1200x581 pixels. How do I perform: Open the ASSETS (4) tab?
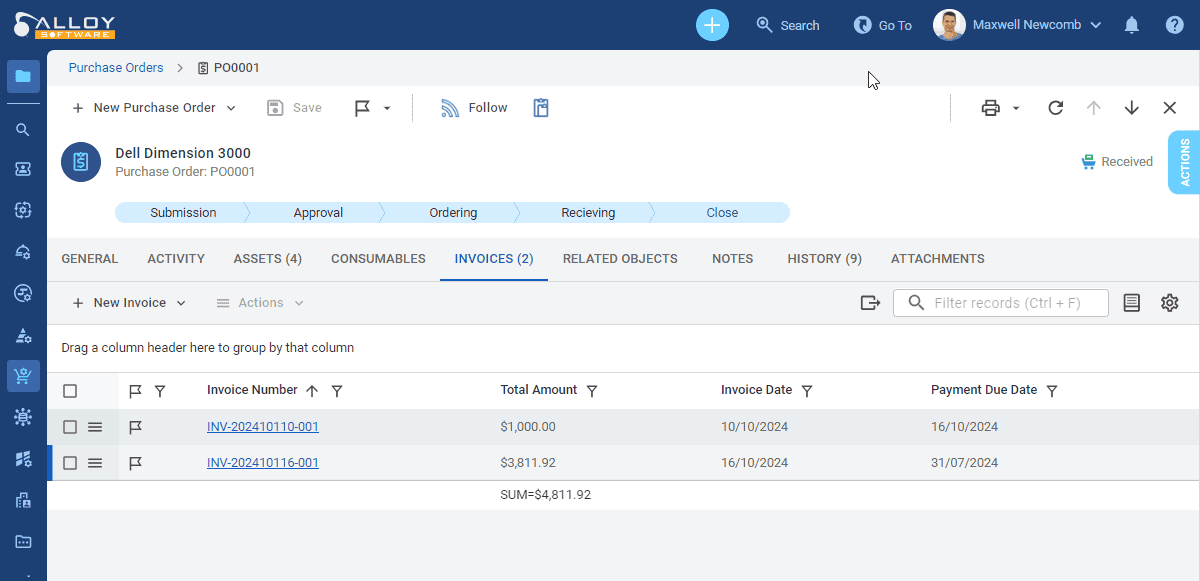pos(268,259)
